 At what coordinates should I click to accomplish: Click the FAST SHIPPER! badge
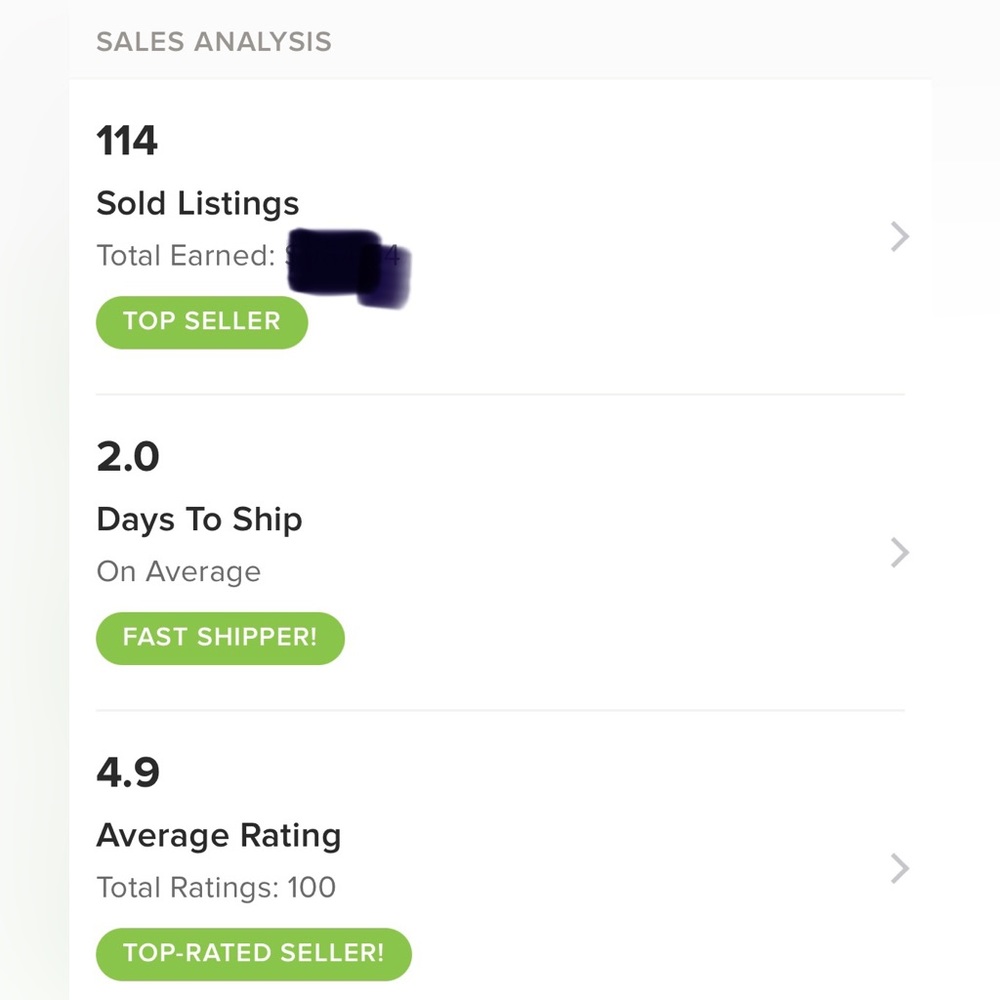point(220,638)
